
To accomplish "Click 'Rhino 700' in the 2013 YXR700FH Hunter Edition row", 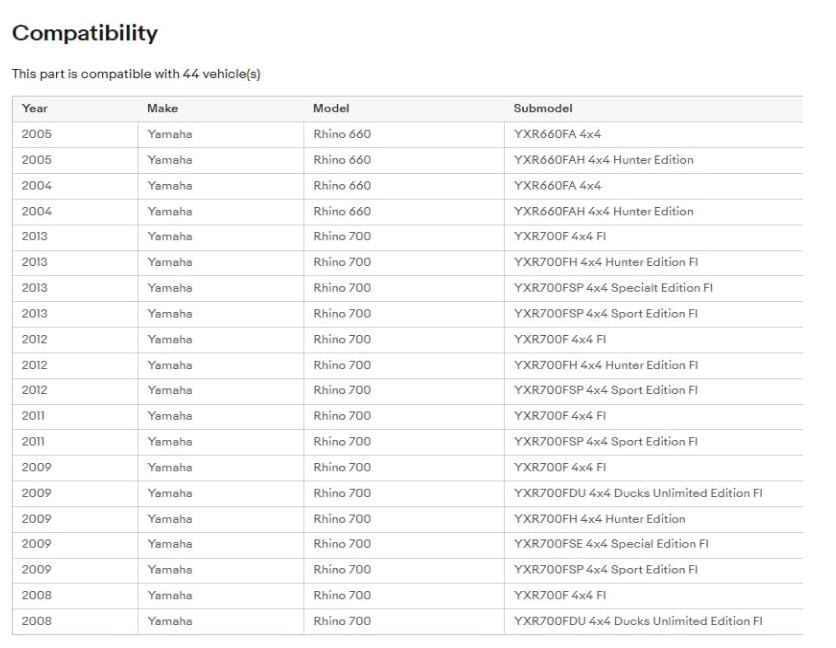I will [x=342, y=262].
